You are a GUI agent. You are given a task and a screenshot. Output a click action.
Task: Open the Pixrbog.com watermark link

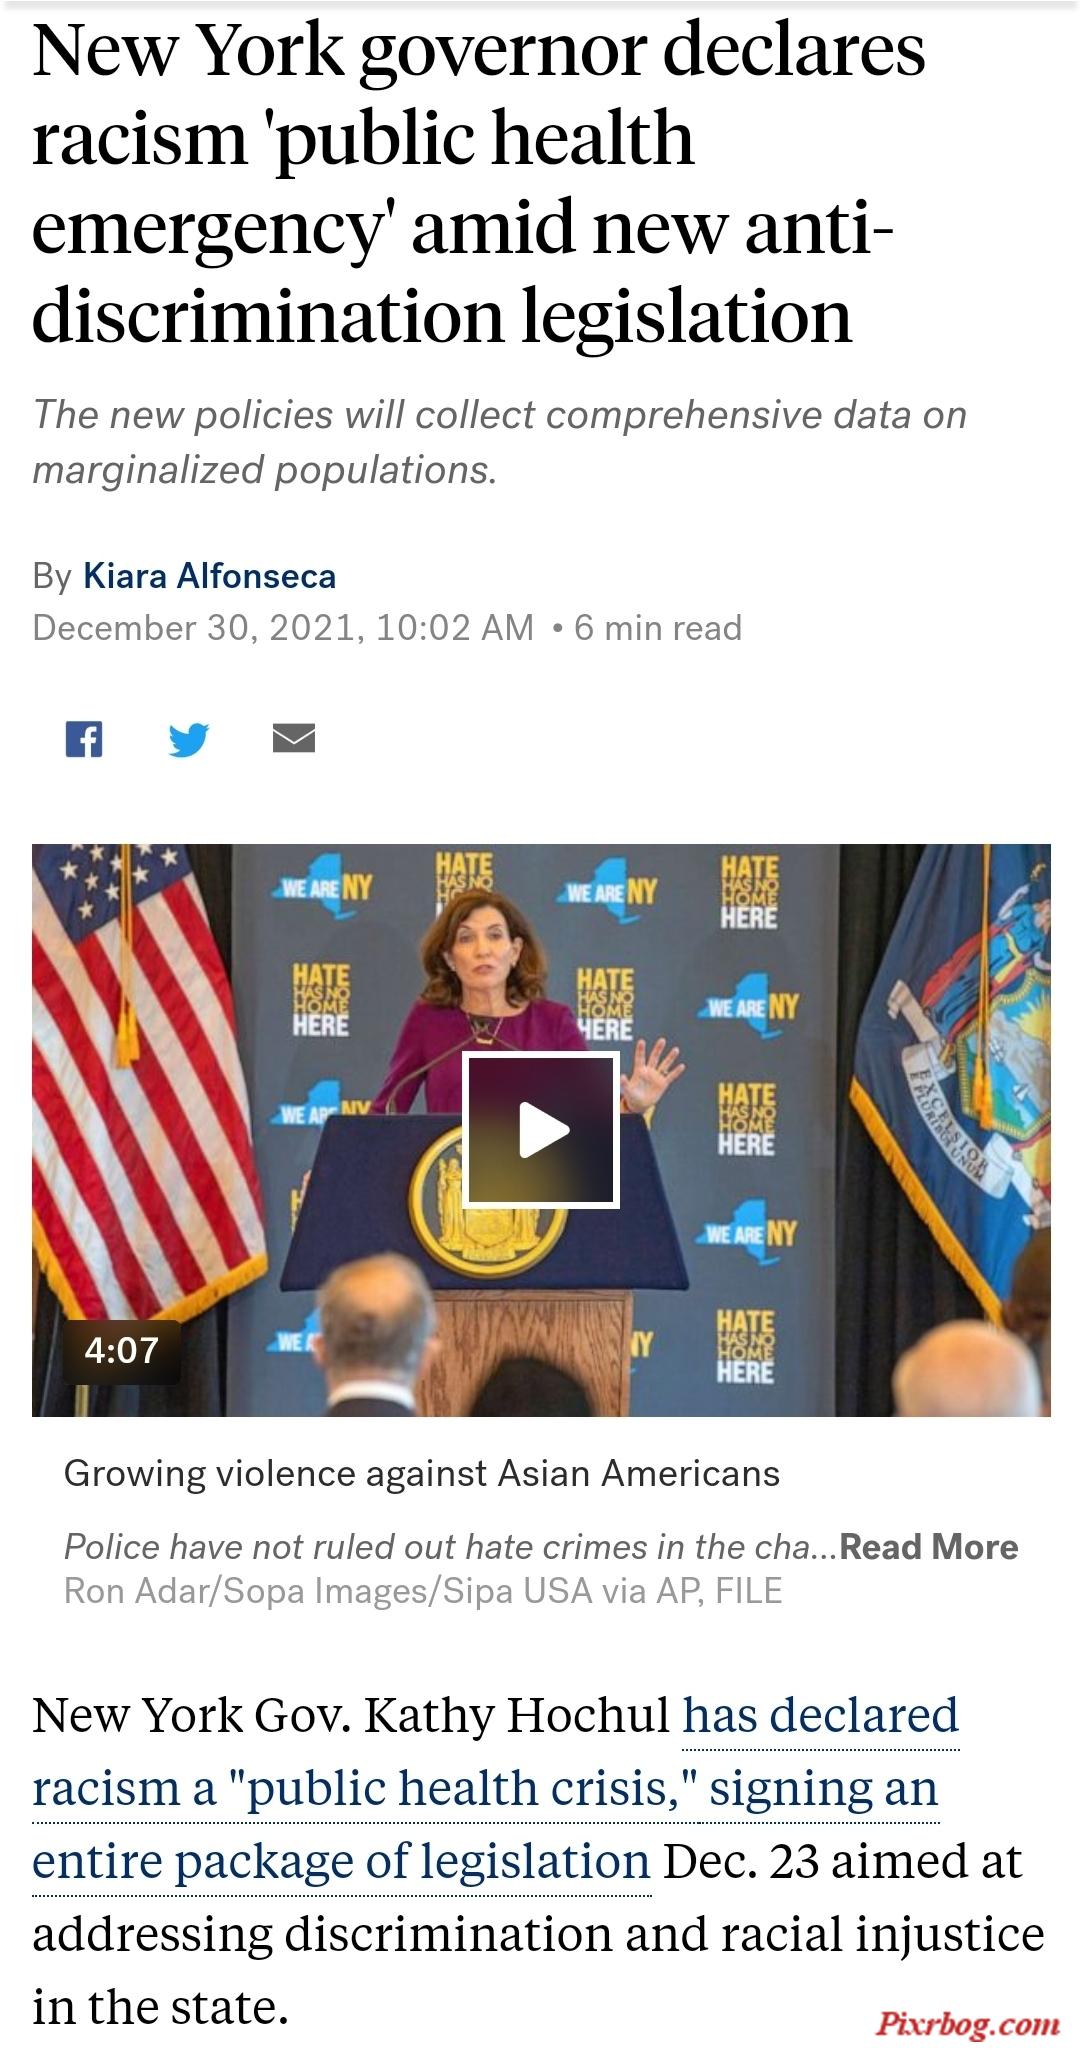(x=967, y=2024)
